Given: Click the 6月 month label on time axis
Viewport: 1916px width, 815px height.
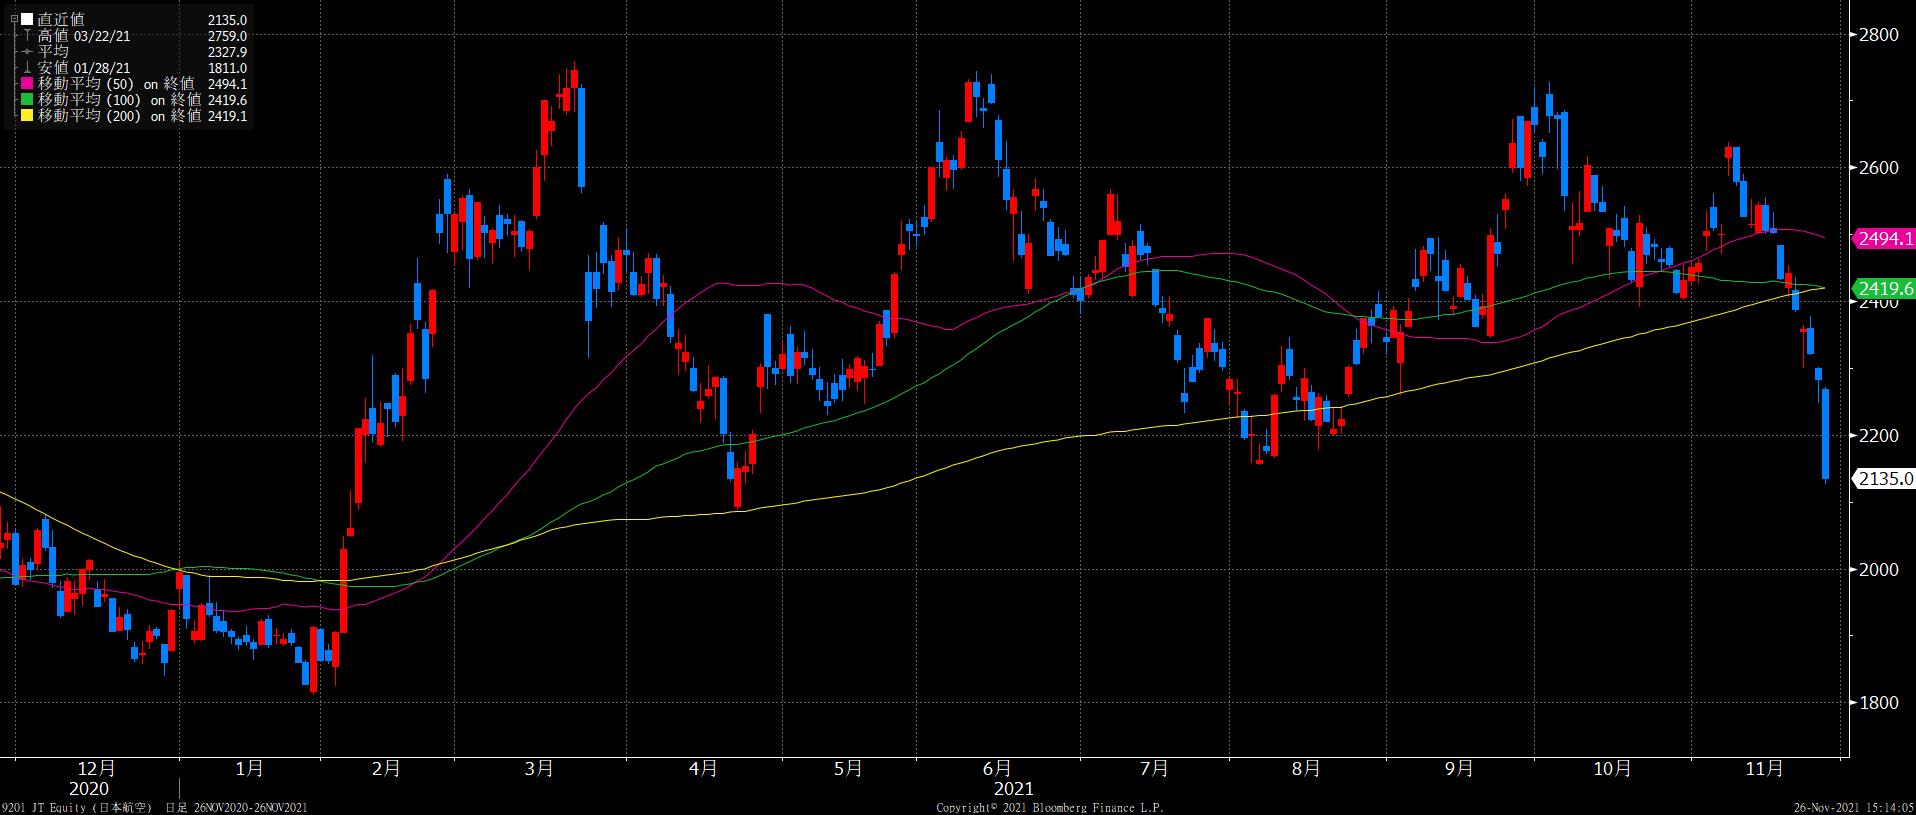Looking at the screenshot, I should coord(996,768).
